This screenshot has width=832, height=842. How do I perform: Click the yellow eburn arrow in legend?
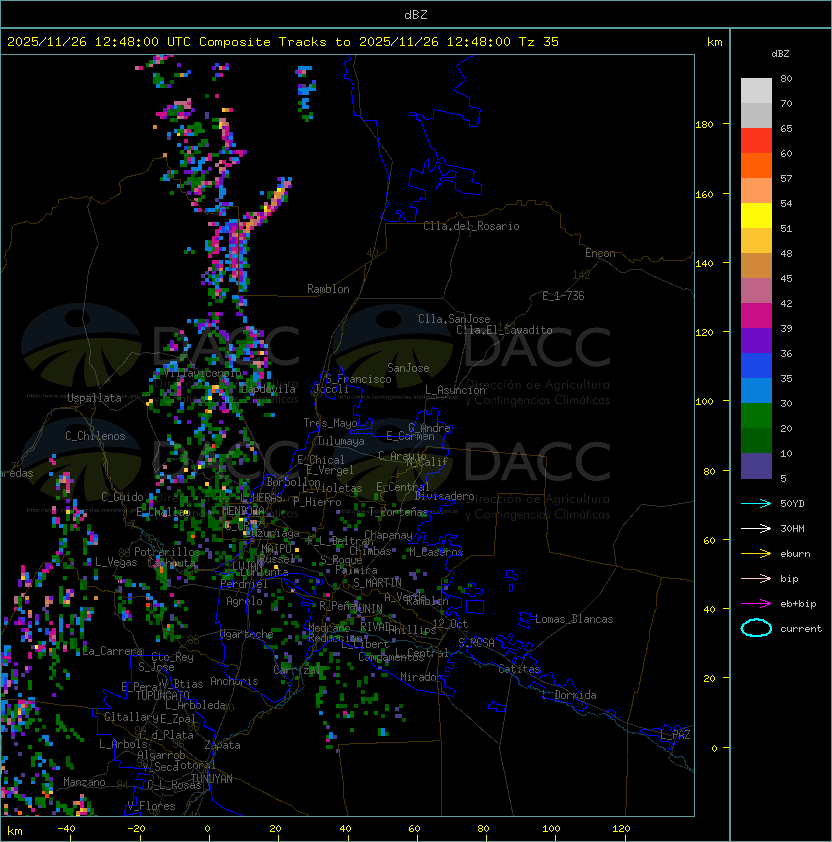[x=756, y=554]
